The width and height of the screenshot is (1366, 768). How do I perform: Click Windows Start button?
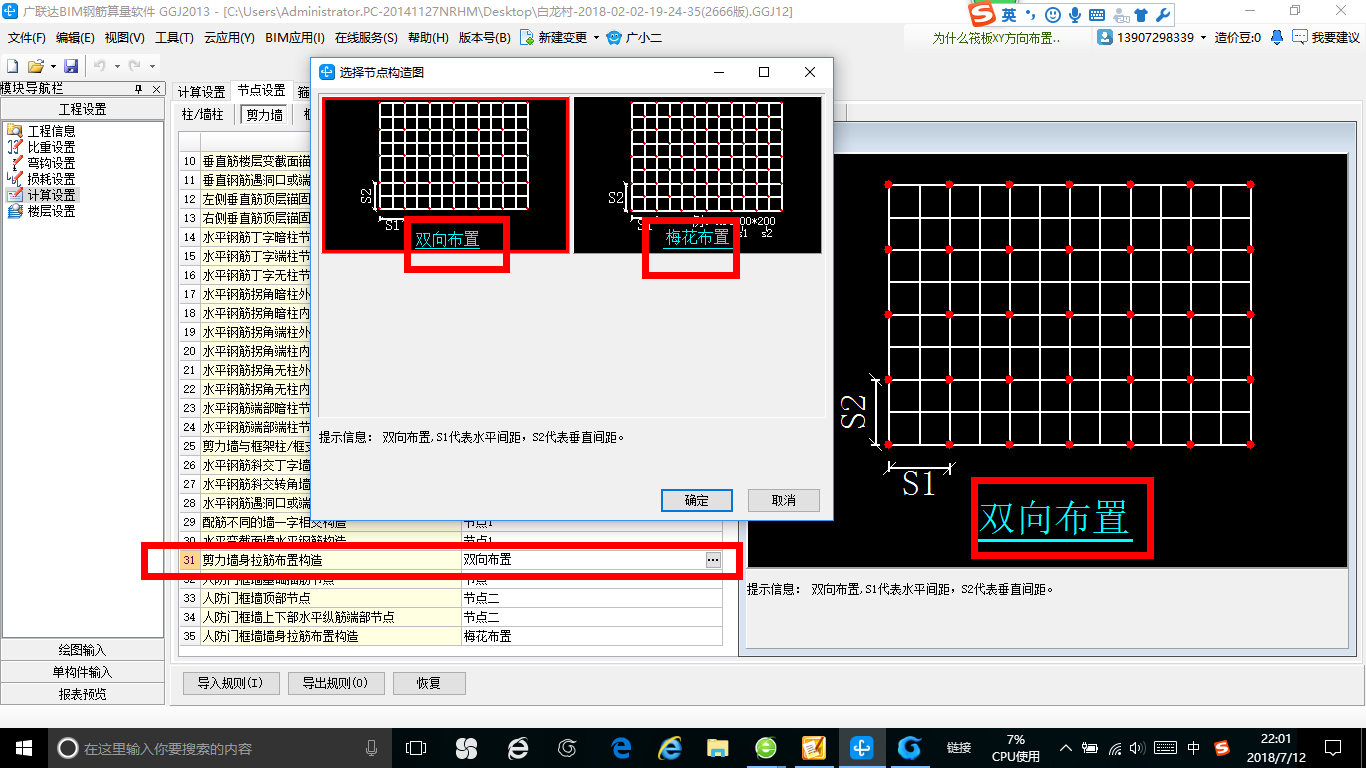tap(23, 747)
